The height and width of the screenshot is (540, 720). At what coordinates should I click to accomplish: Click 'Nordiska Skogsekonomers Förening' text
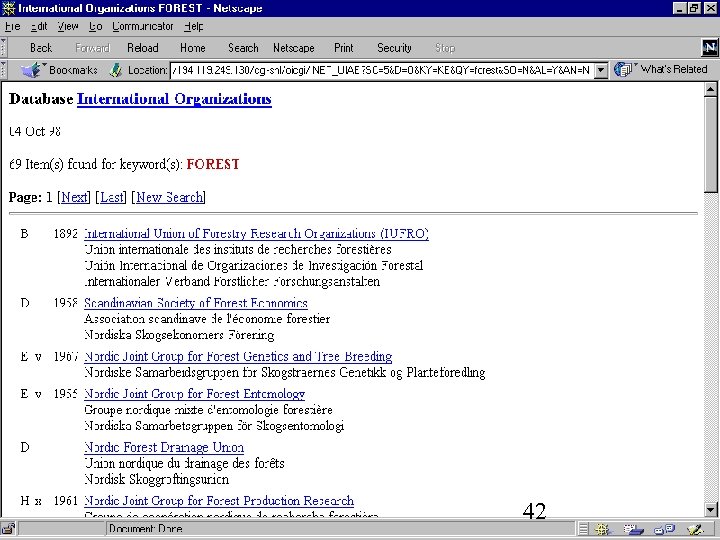pyautogui.click(x=179, y=335)
